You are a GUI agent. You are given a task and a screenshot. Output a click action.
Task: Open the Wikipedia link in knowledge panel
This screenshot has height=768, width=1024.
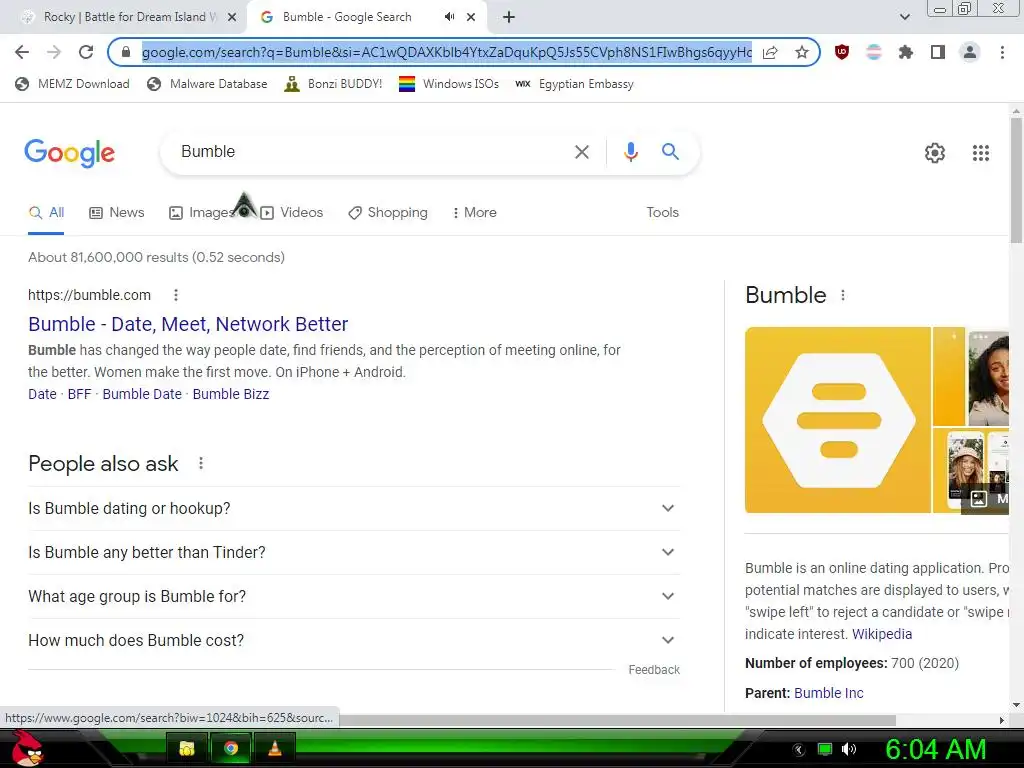tap(882, 634)
